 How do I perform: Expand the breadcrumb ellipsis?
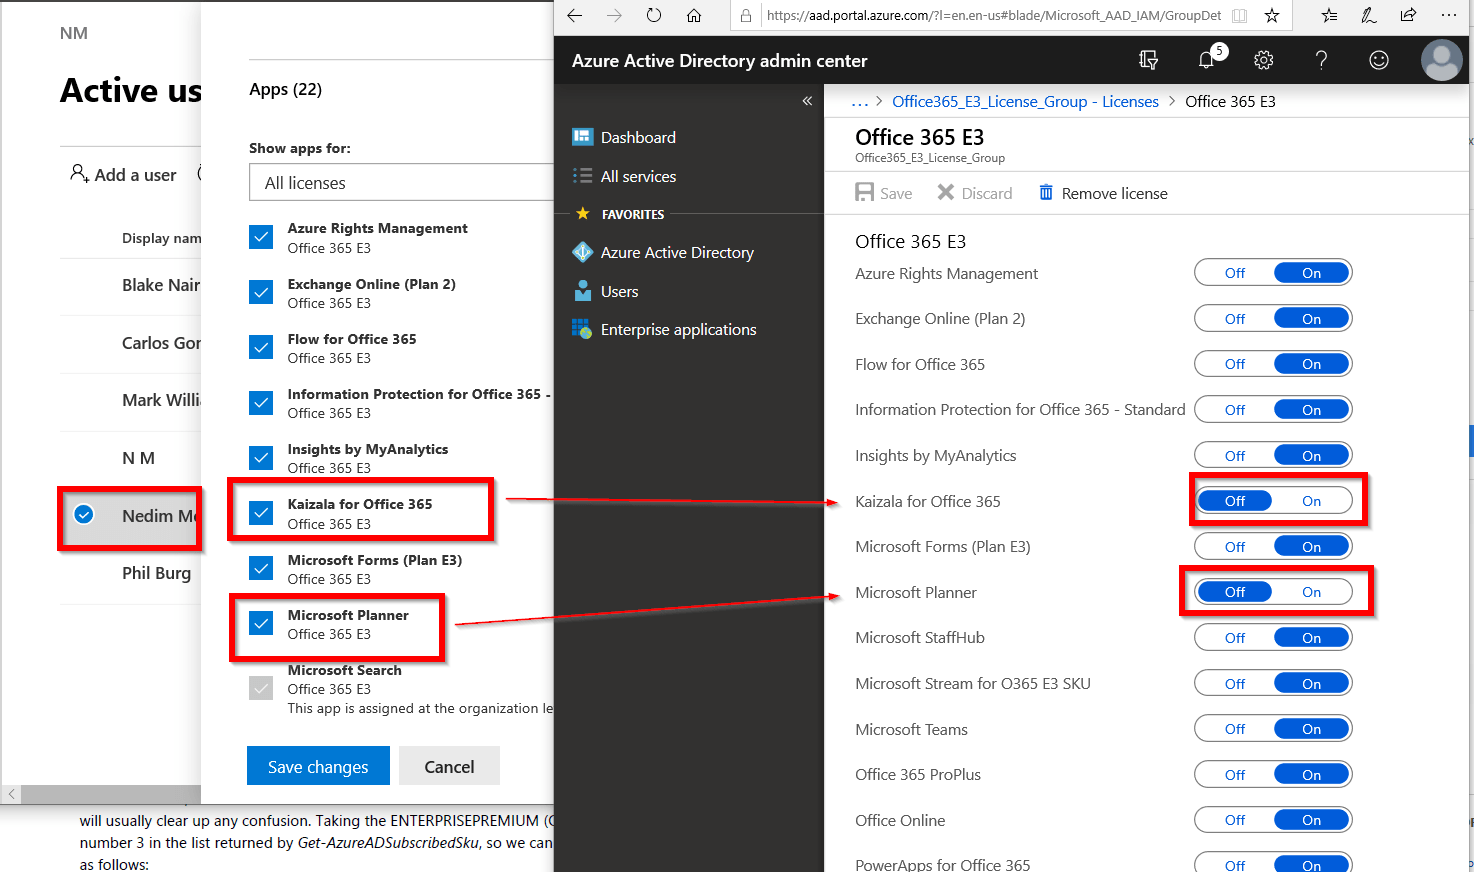(859, 101)
